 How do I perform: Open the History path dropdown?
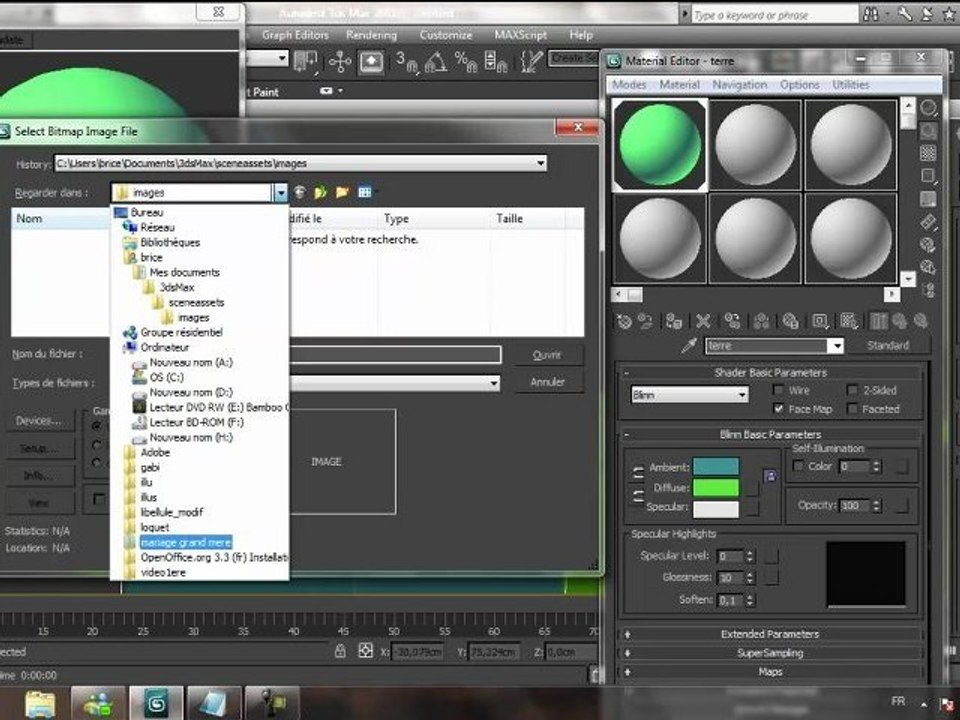coord(541,163)
